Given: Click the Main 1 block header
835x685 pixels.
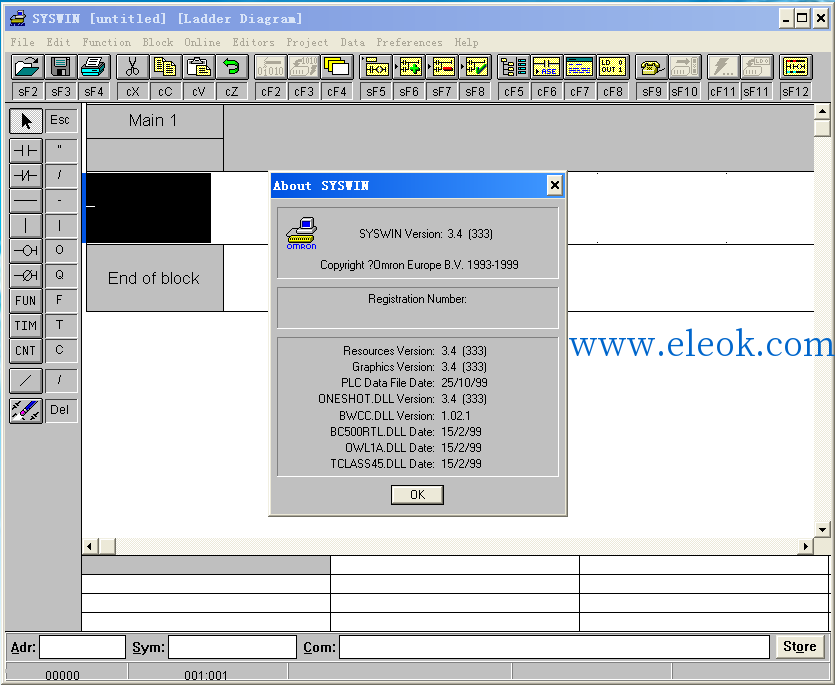Looking at the screenshot, I should pyautogui.click(x=154, y=121).
